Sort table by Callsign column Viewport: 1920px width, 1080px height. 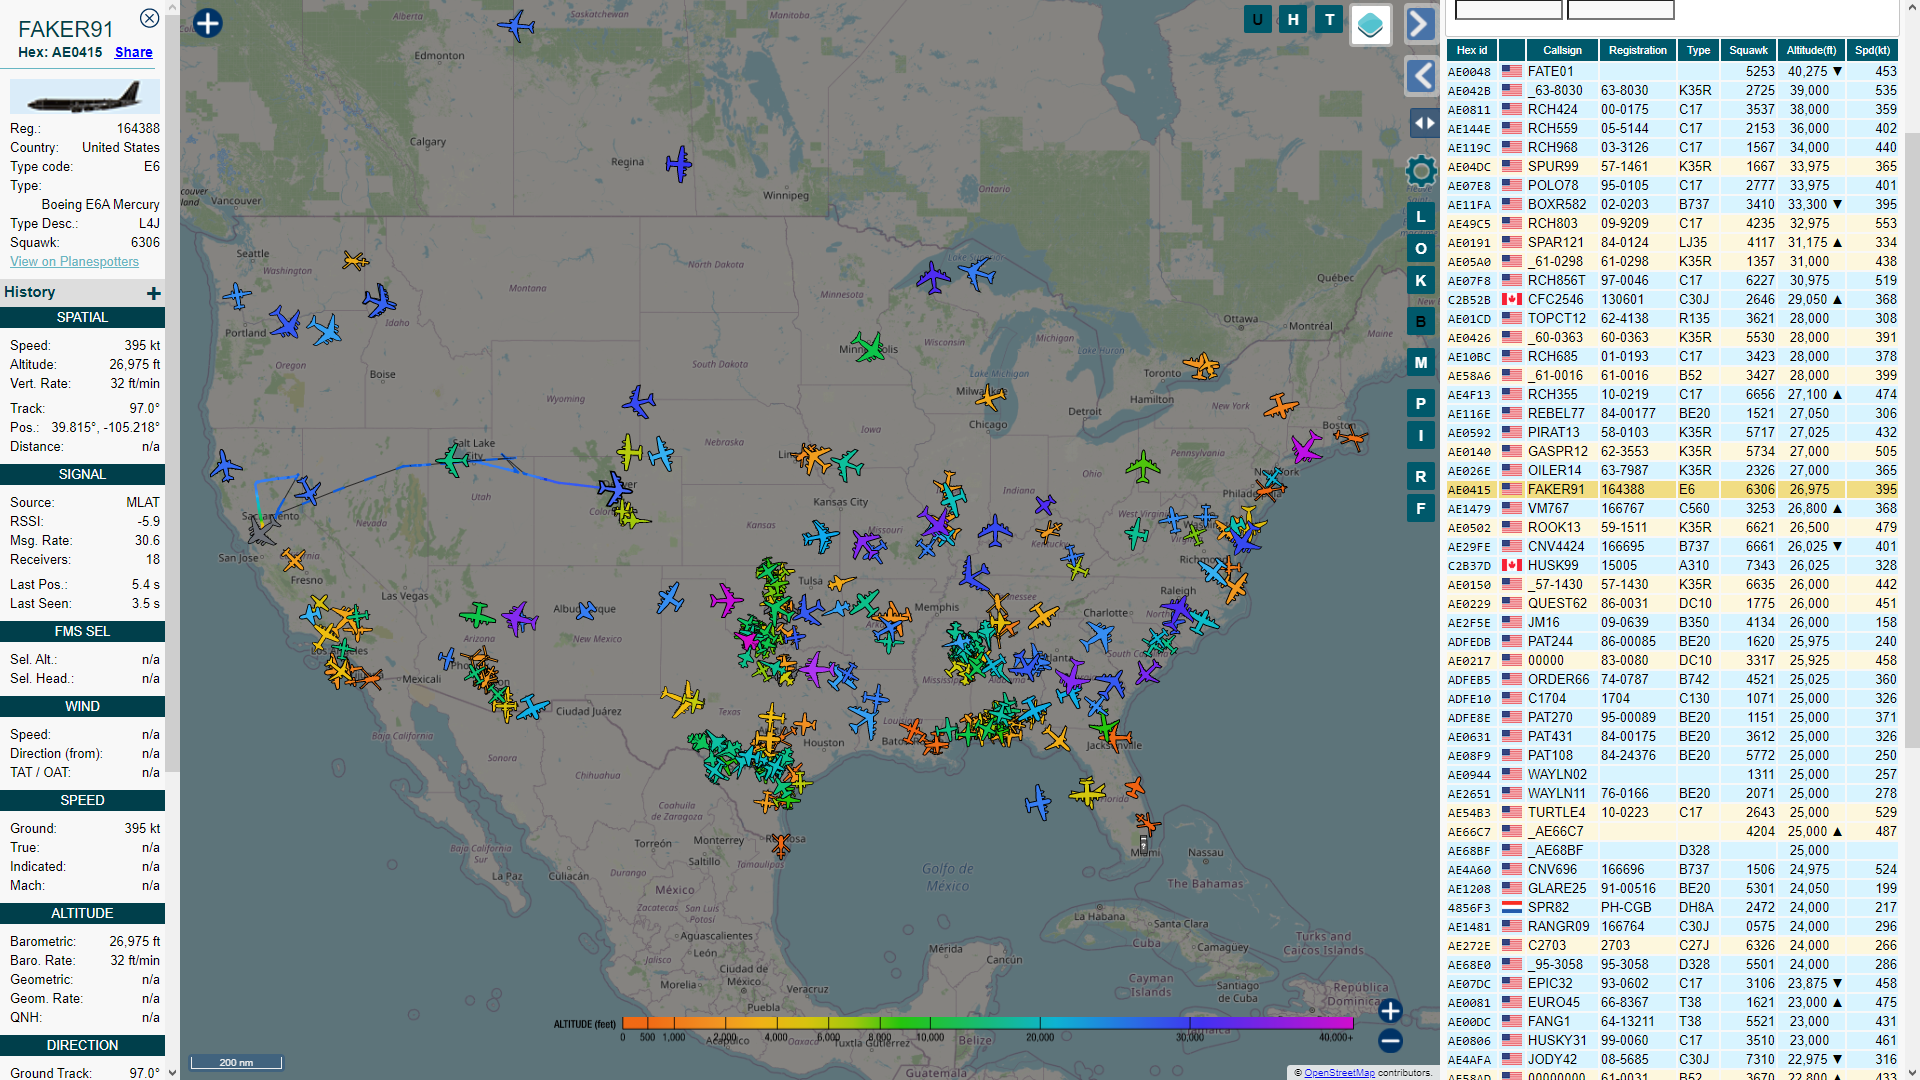(x=1561, y=50)
